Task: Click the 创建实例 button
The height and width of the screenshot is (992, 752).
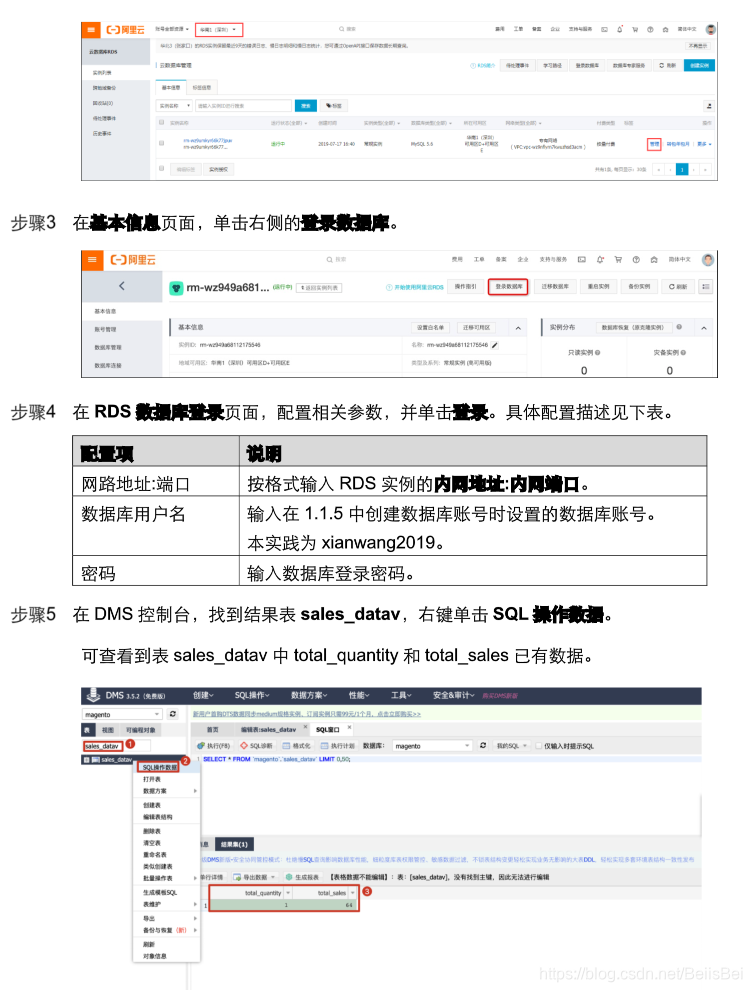Action: 699,65
